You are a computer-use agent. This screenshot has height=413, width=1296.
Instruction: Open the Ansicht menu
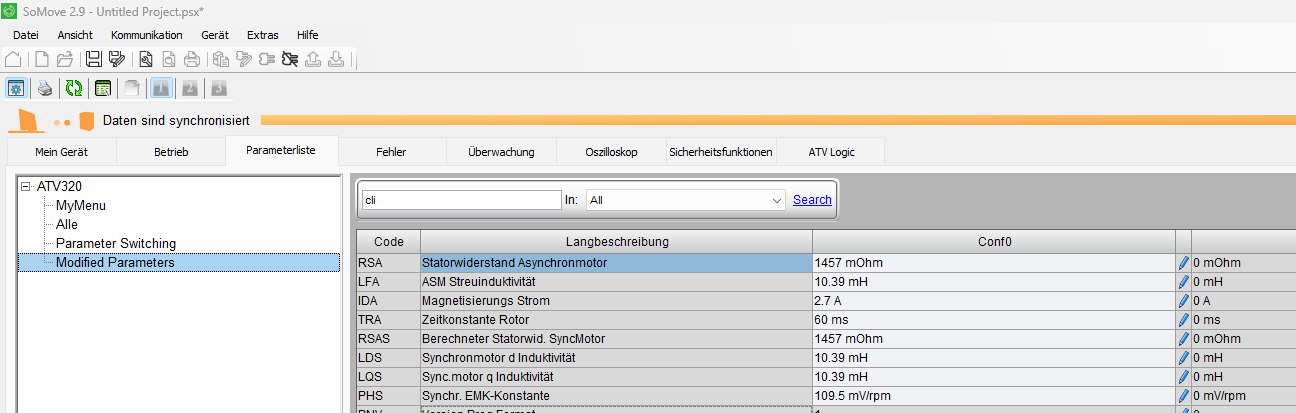(75, 35)
